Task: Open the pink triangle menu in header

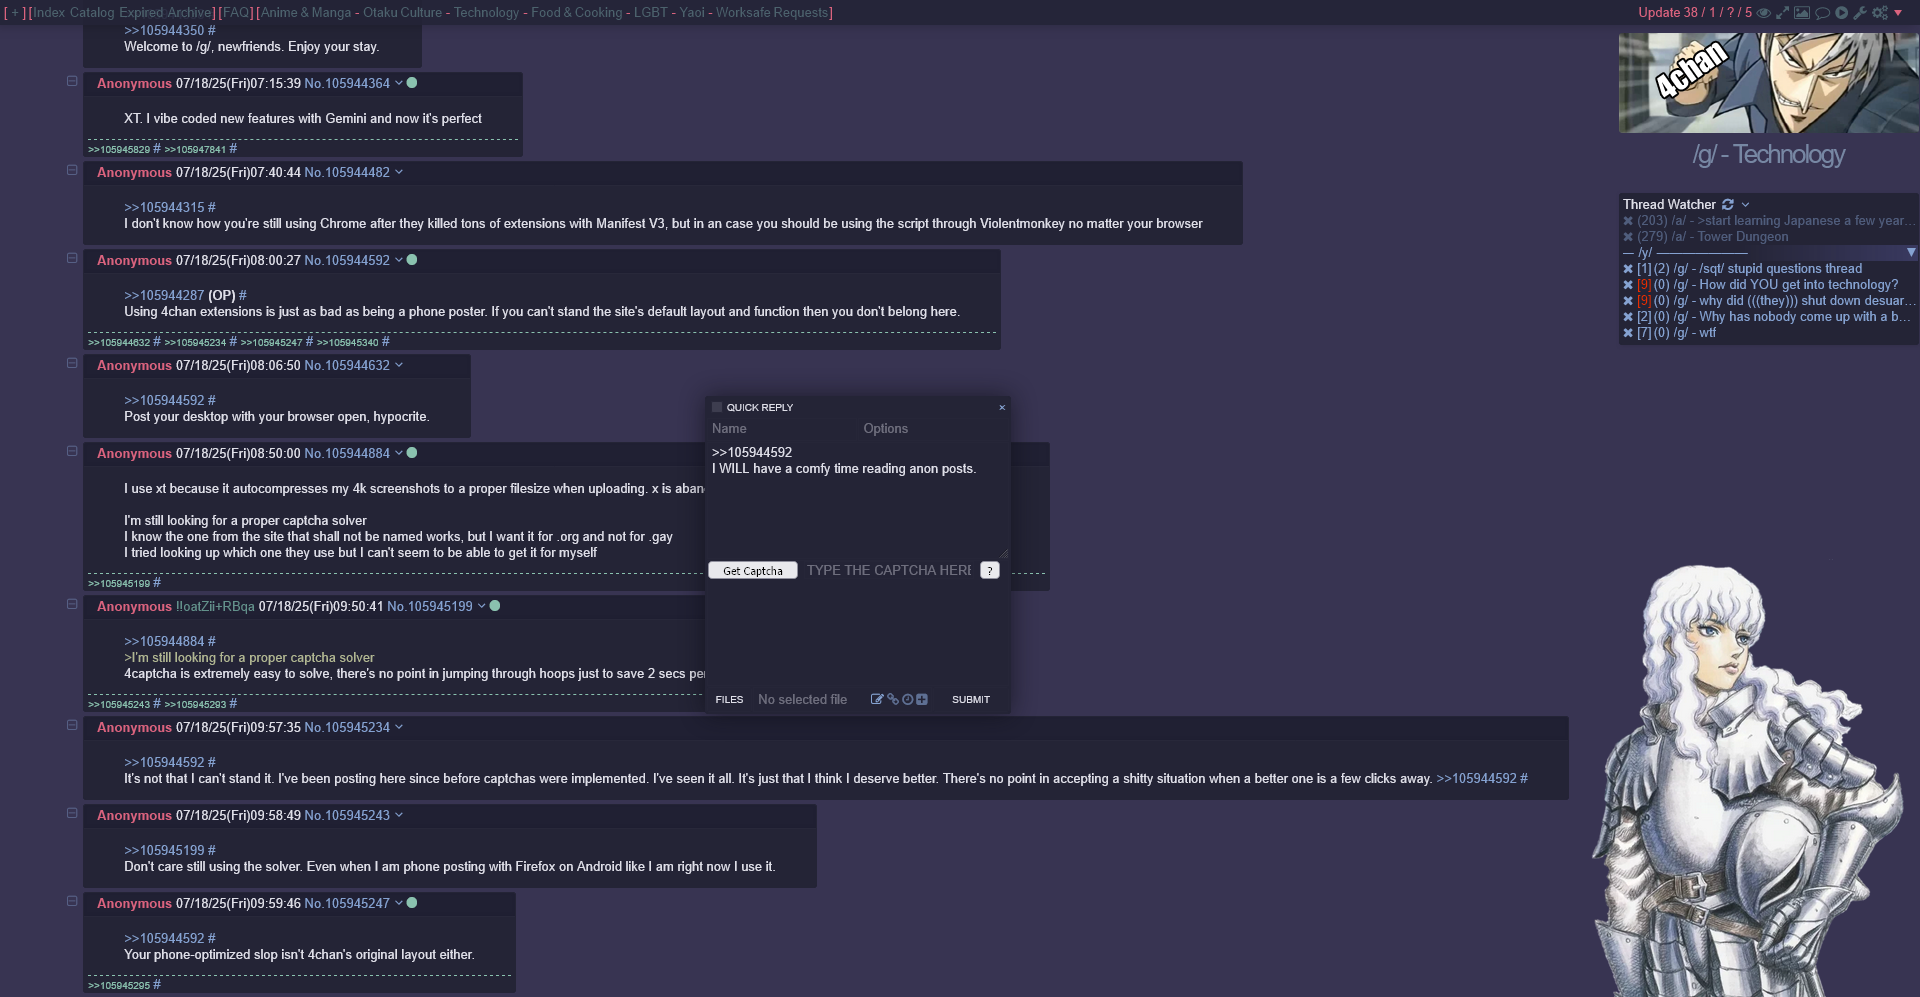Action: 1898,13
